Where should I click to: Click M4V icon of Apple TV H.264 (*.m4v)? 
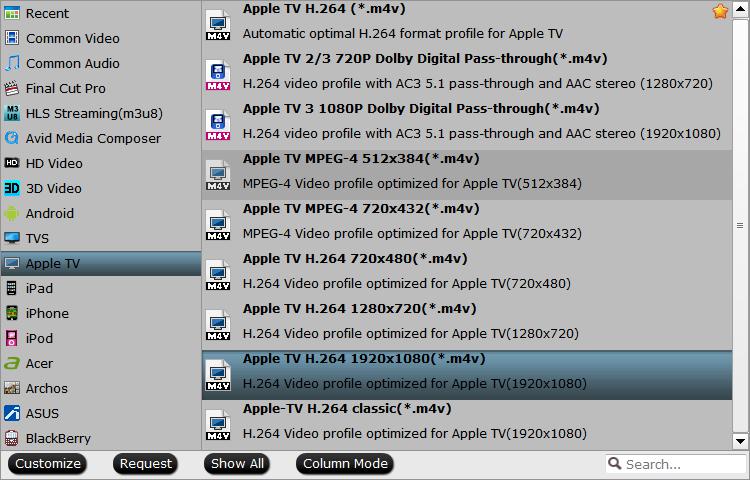pos(218,25)
